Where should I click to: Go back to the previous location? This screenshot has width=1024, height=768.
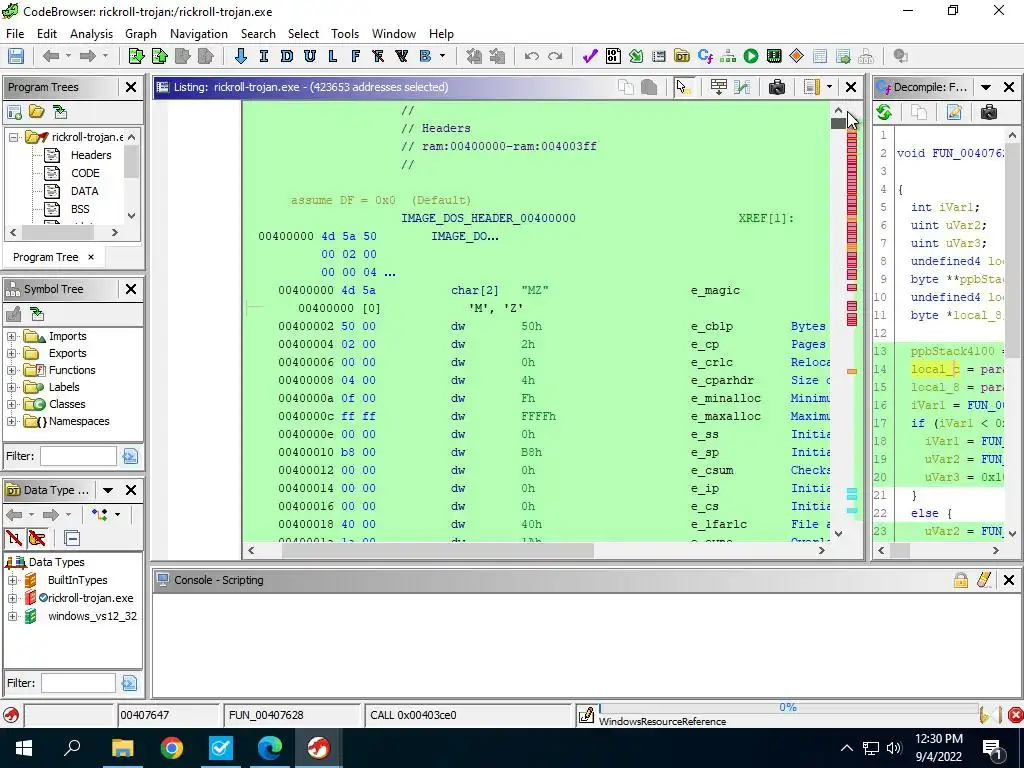pos(50,56)
